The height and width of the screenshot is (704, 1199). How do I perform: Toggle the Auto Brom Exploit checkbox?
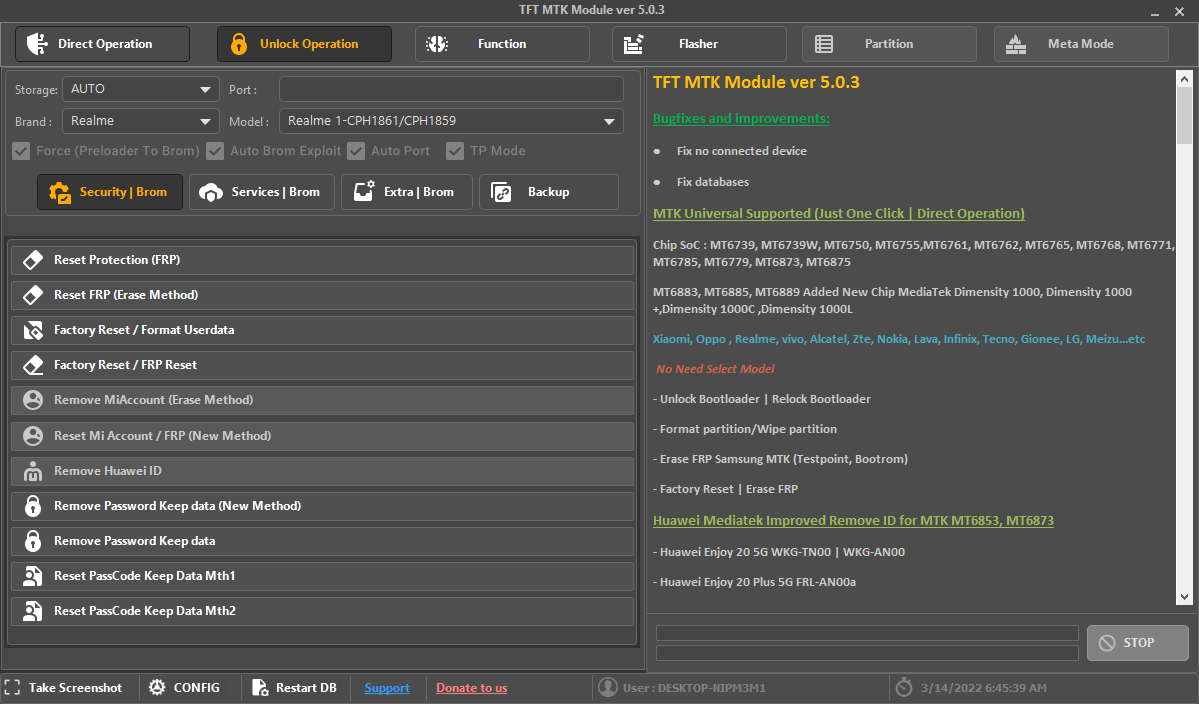click(x=215, y=151)
